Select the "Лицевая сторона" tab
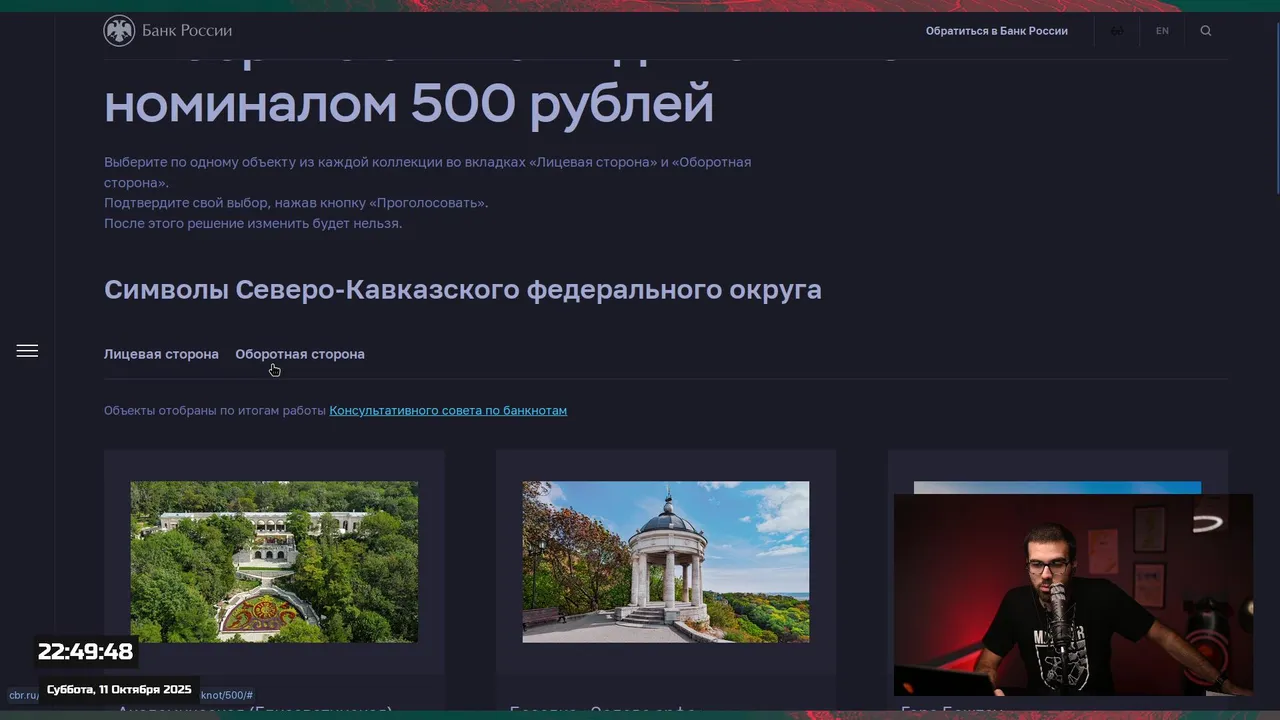 [x=161, y=354]
